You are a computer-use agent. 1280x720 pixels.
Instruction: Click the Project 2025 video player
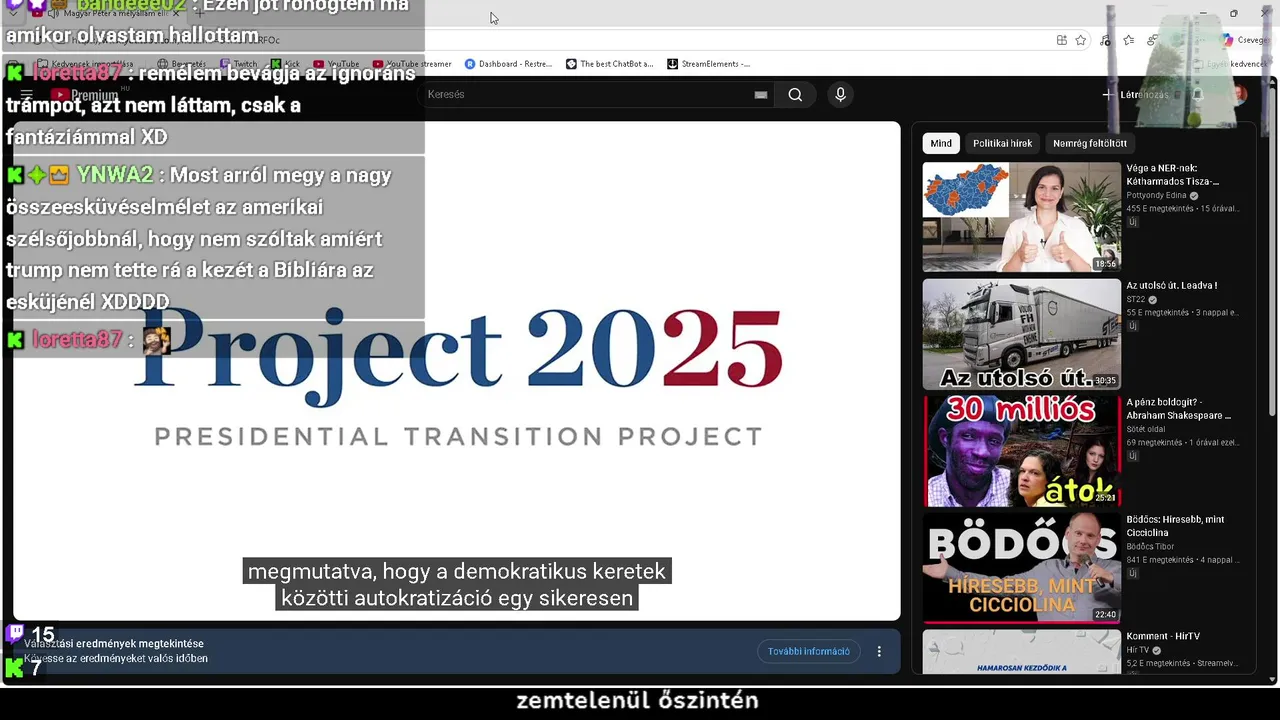457,371
